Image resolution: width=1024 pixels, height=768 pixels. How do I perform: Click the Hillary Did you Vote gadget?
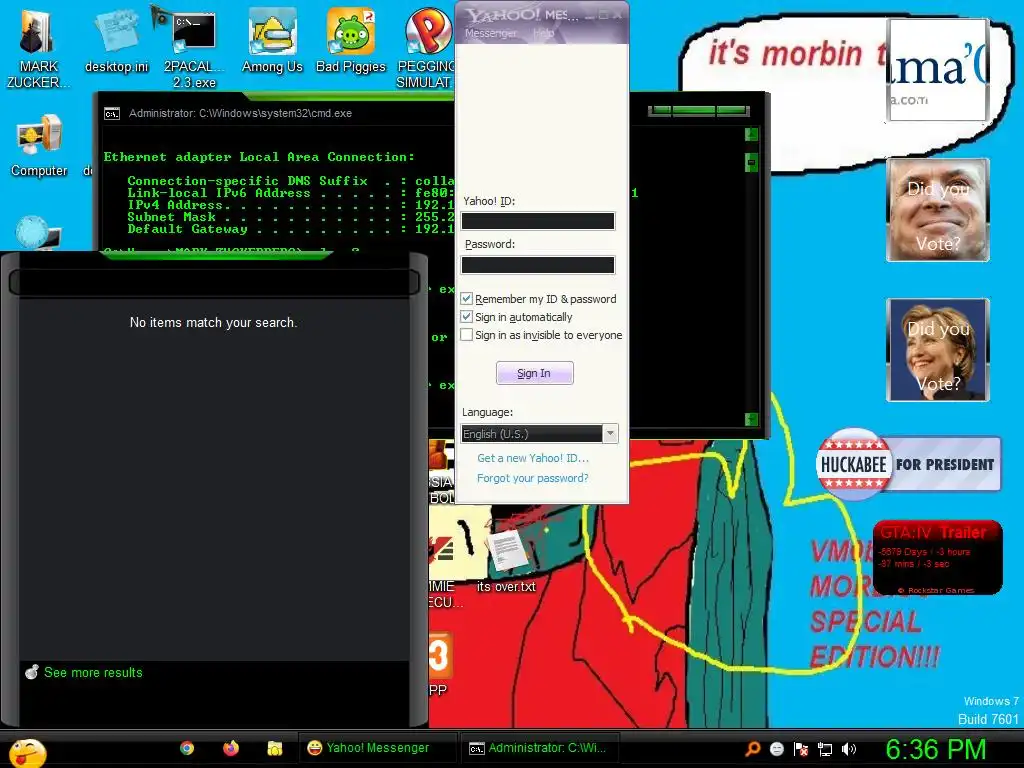[938, 350]
